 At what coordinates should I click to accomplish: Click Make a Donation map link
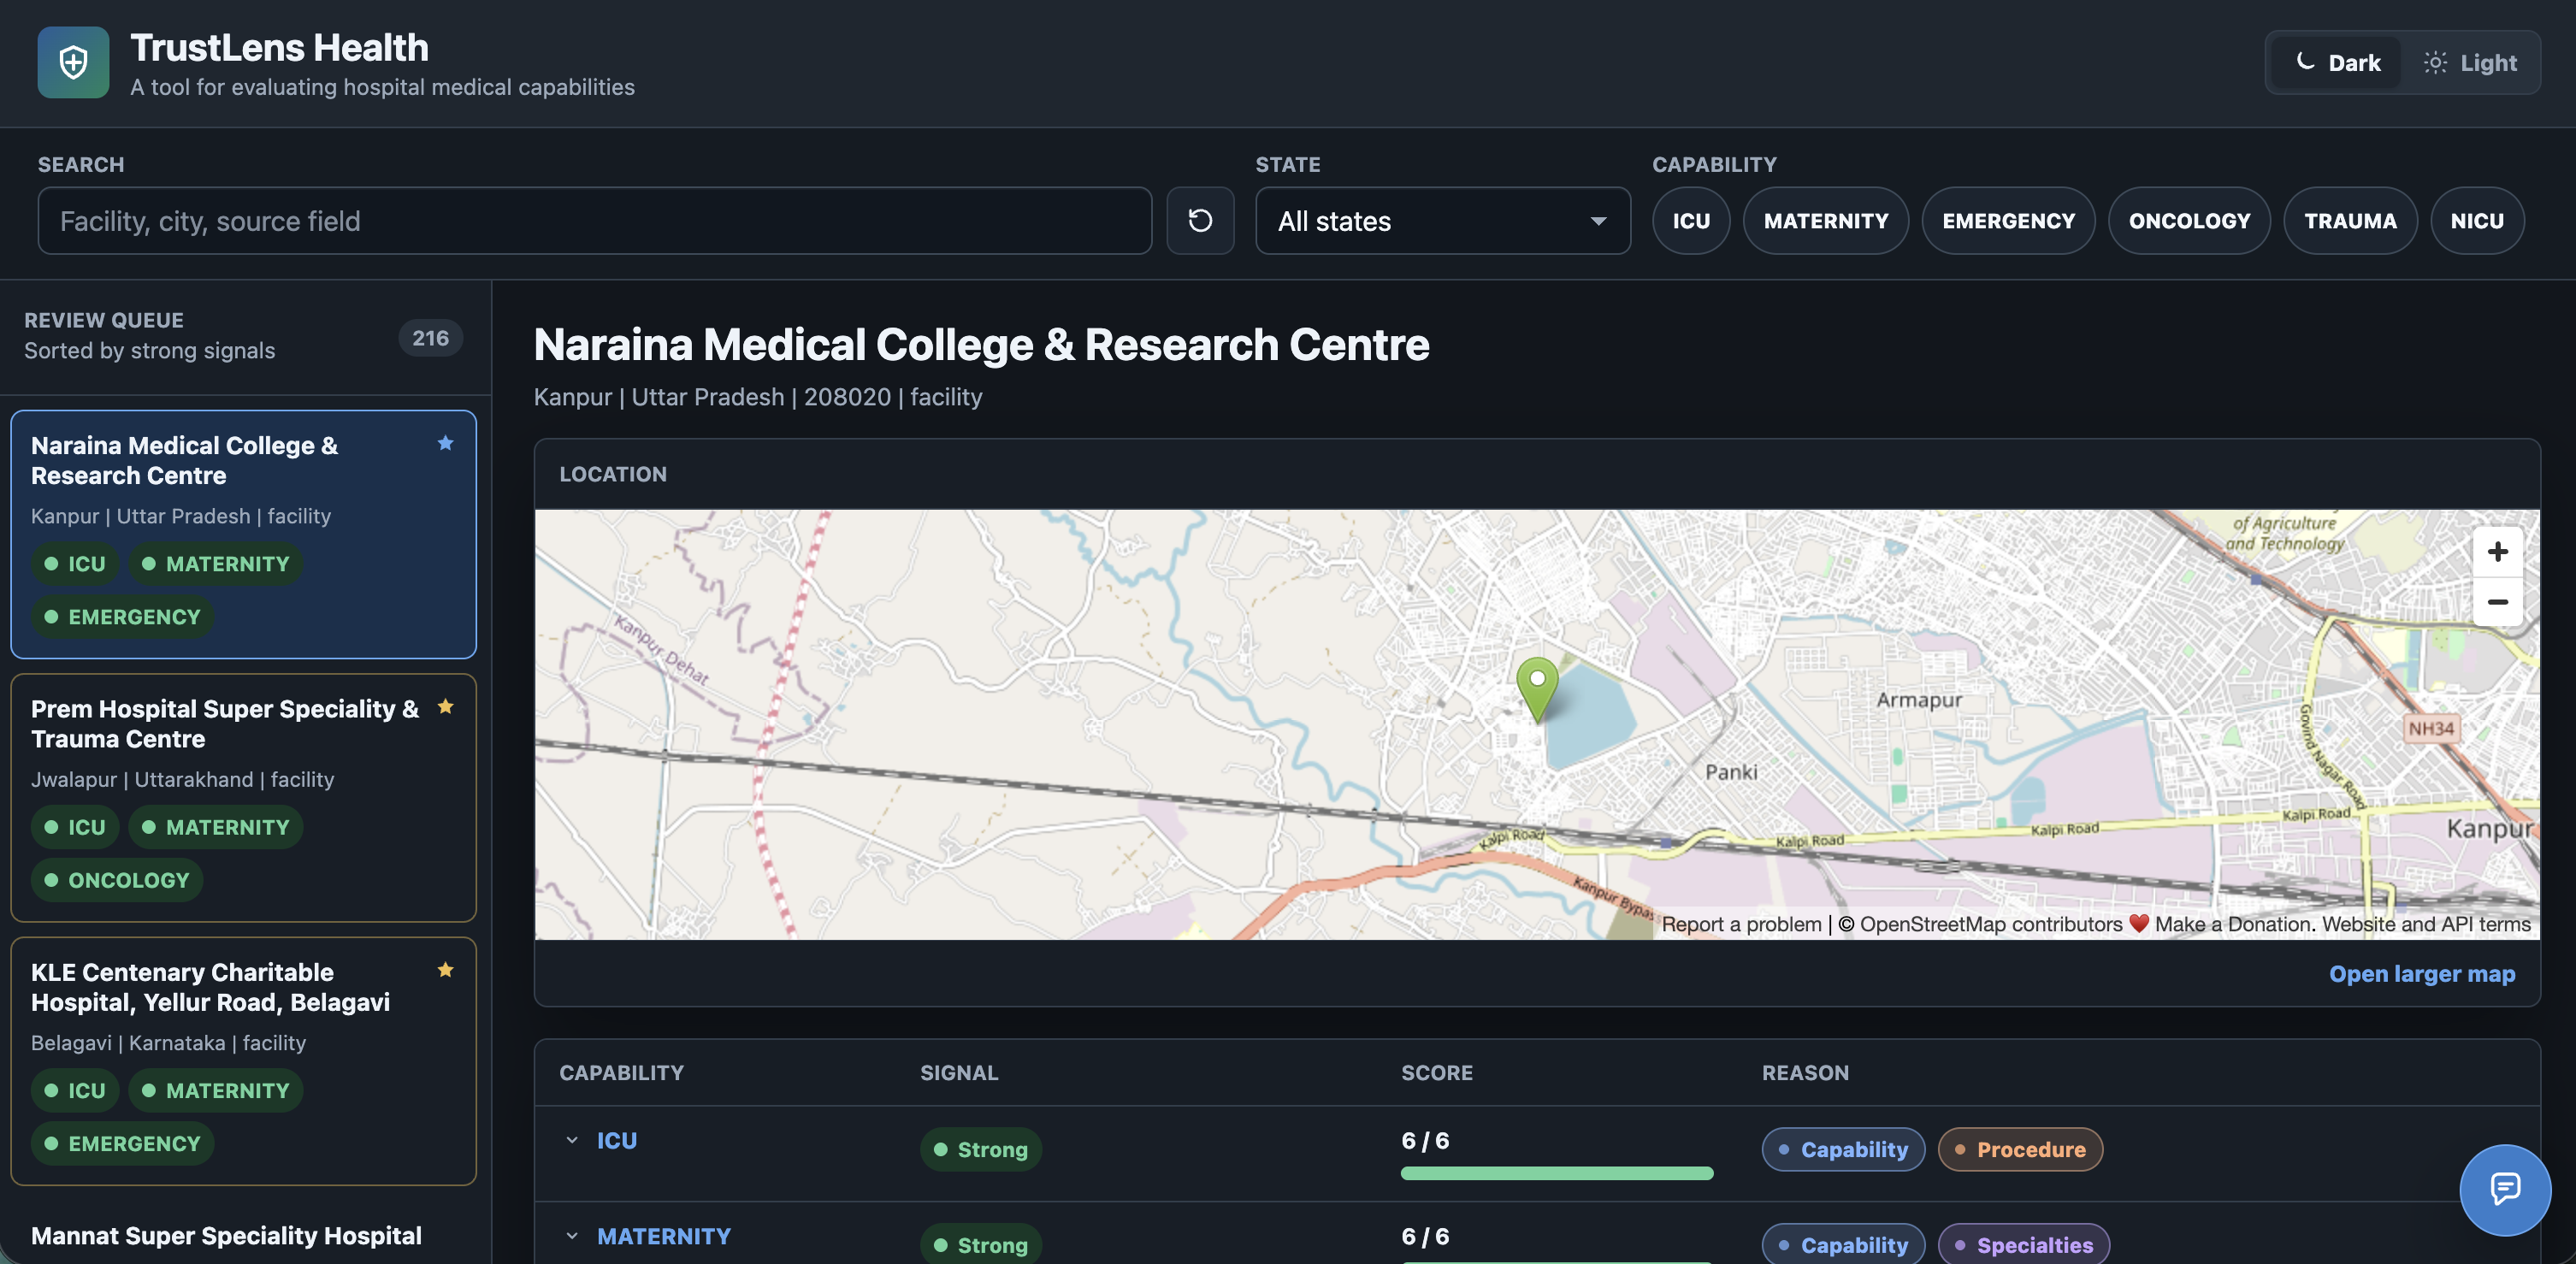2234,924
